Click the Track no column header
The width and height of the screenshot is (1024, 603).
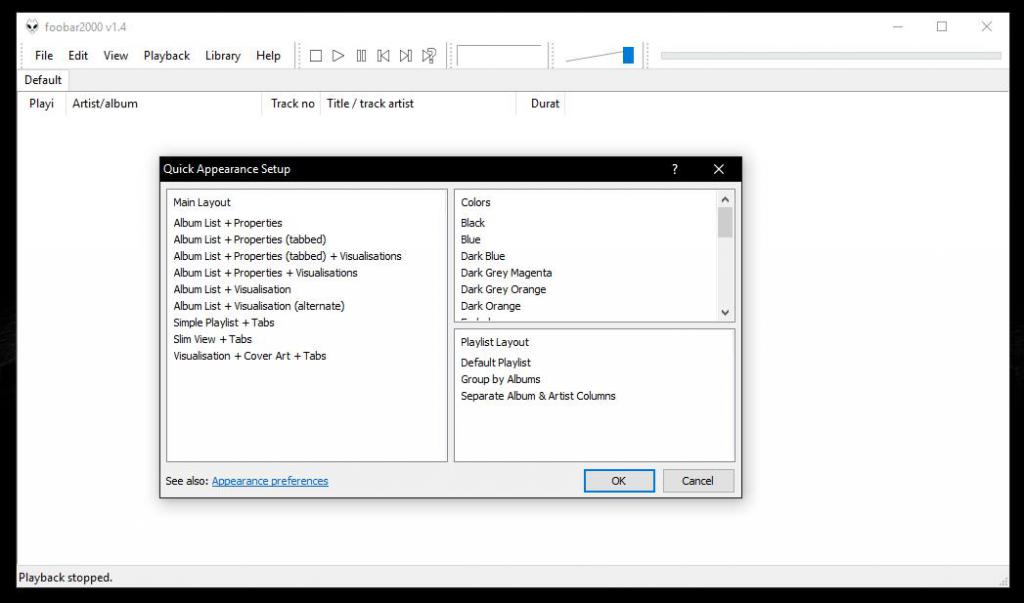[x=291, y=103]
